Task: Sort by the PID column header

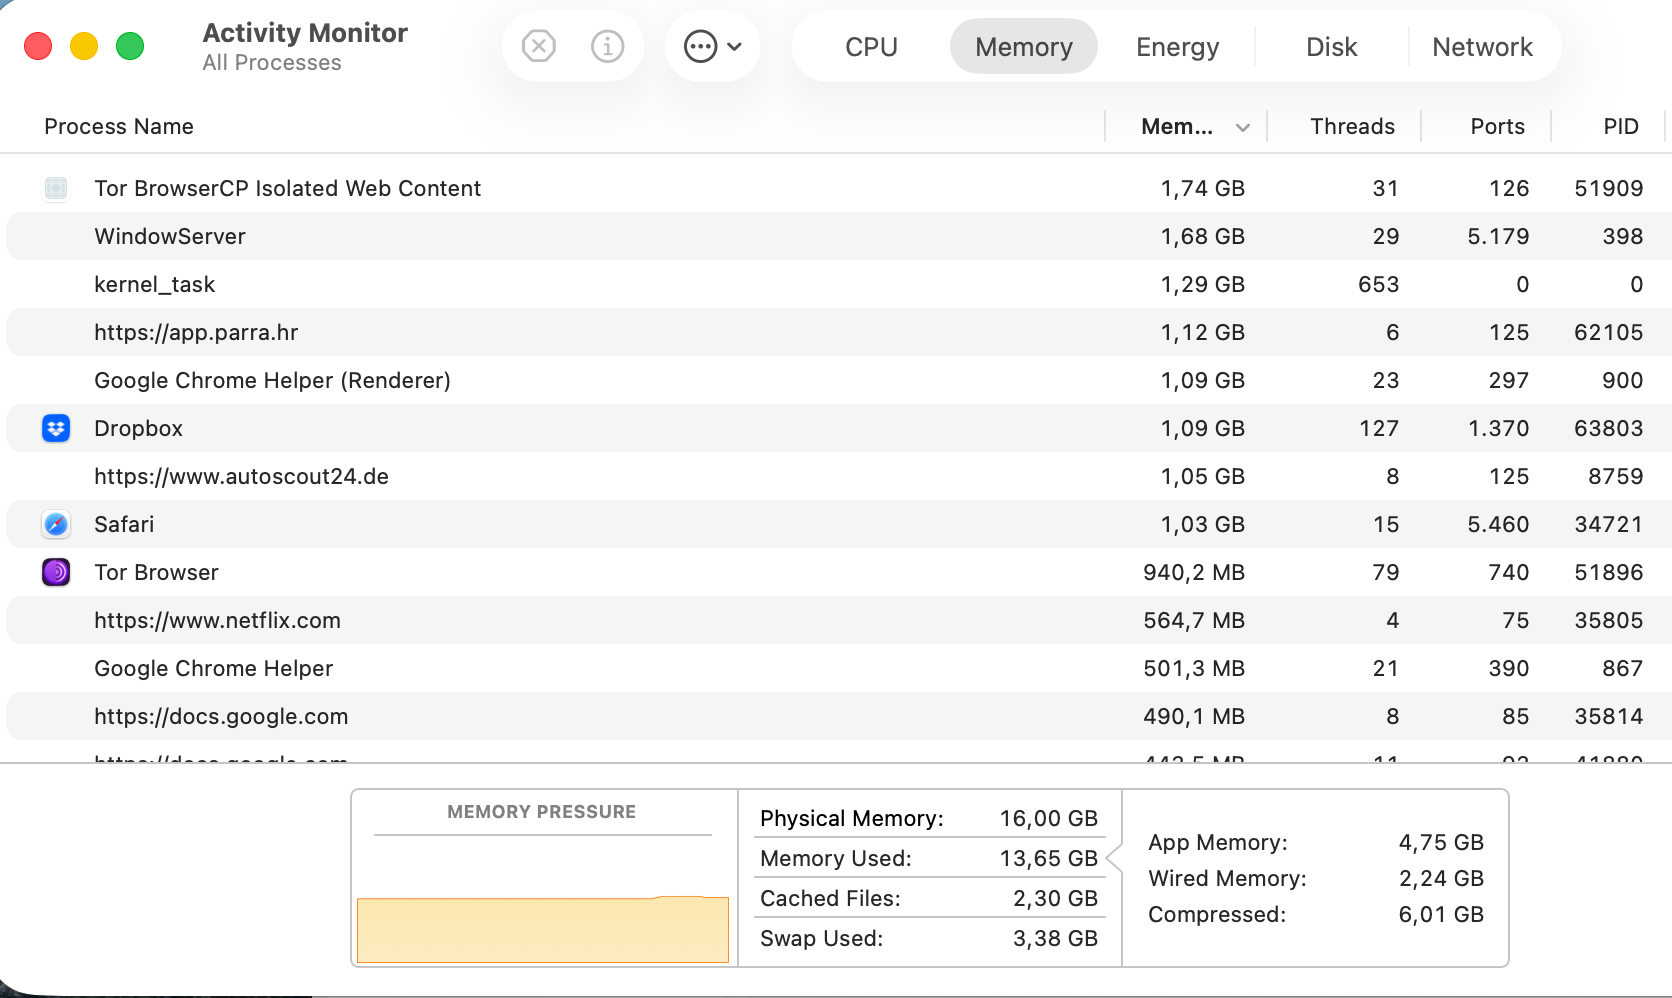Action: click(x=1621, y=127)
